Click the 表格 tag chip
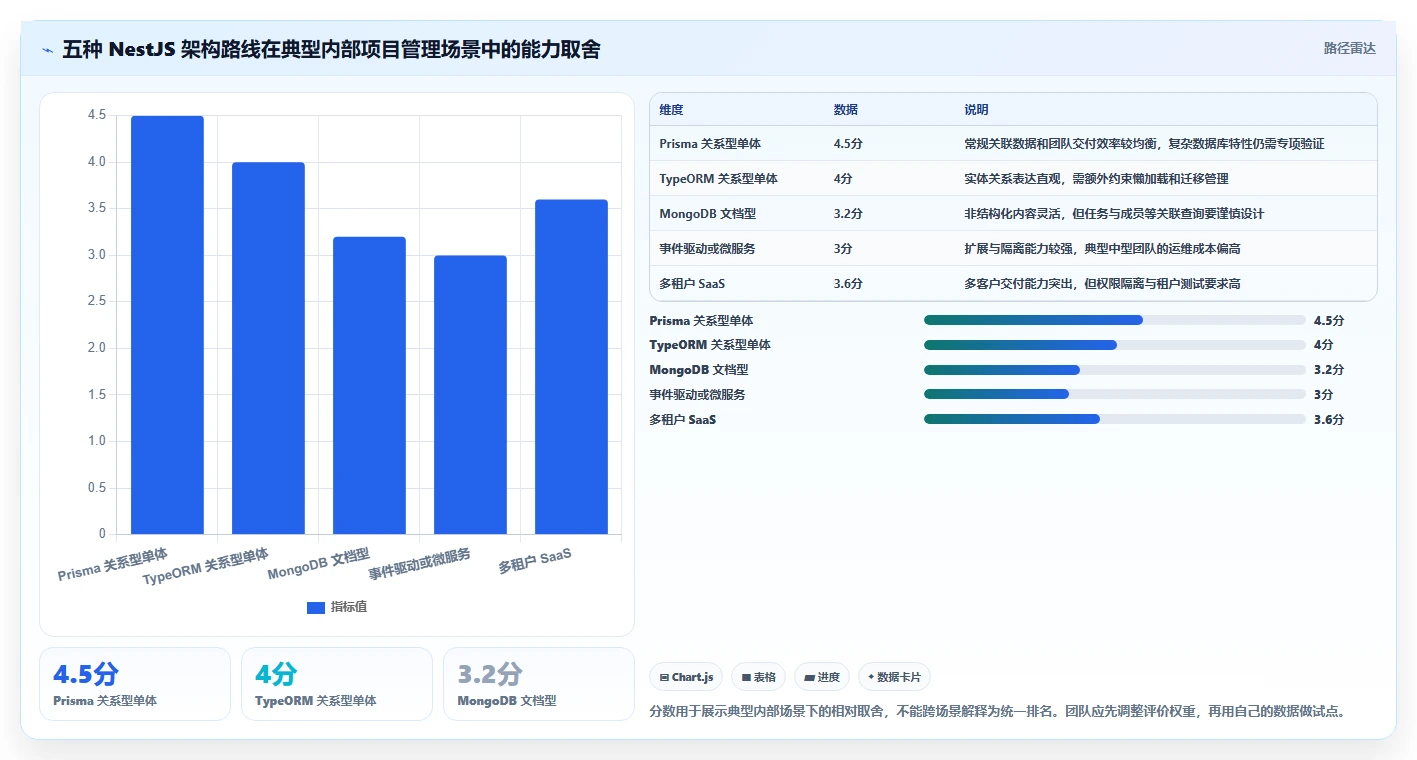The image size is (1417, 760). point(759,677)
